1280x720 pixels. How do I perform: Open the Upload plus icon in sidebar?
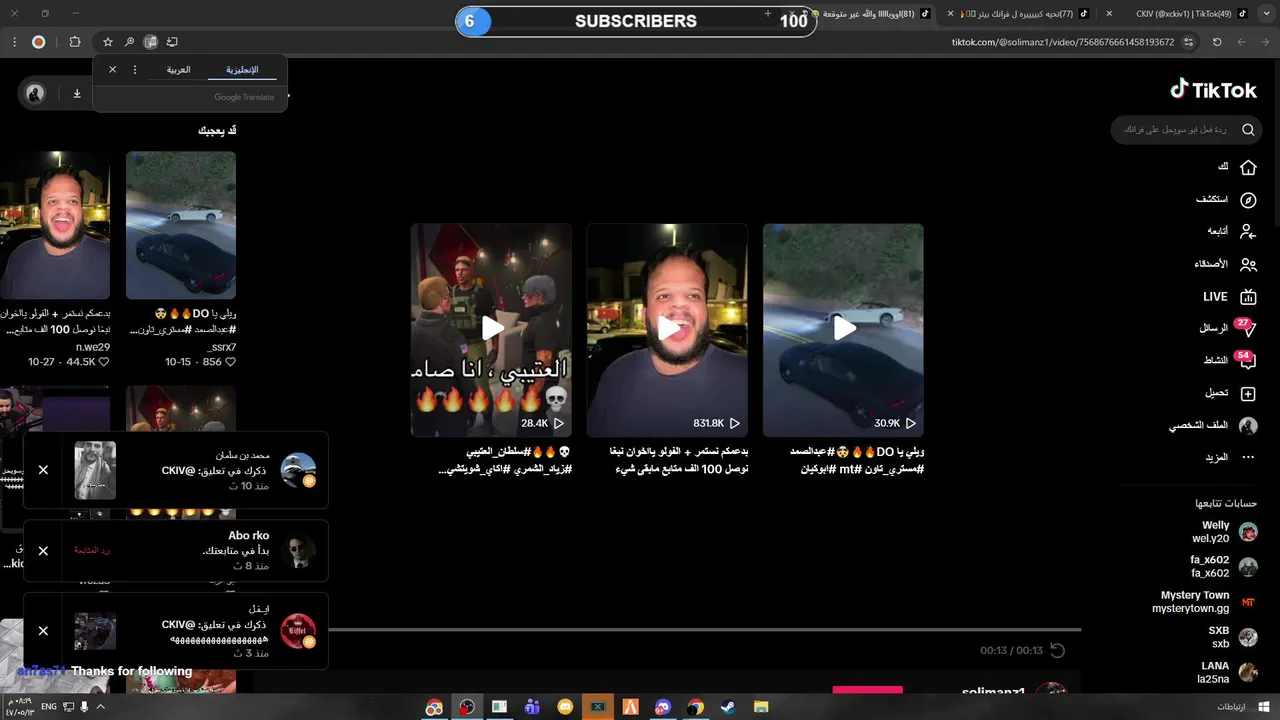1248,394
